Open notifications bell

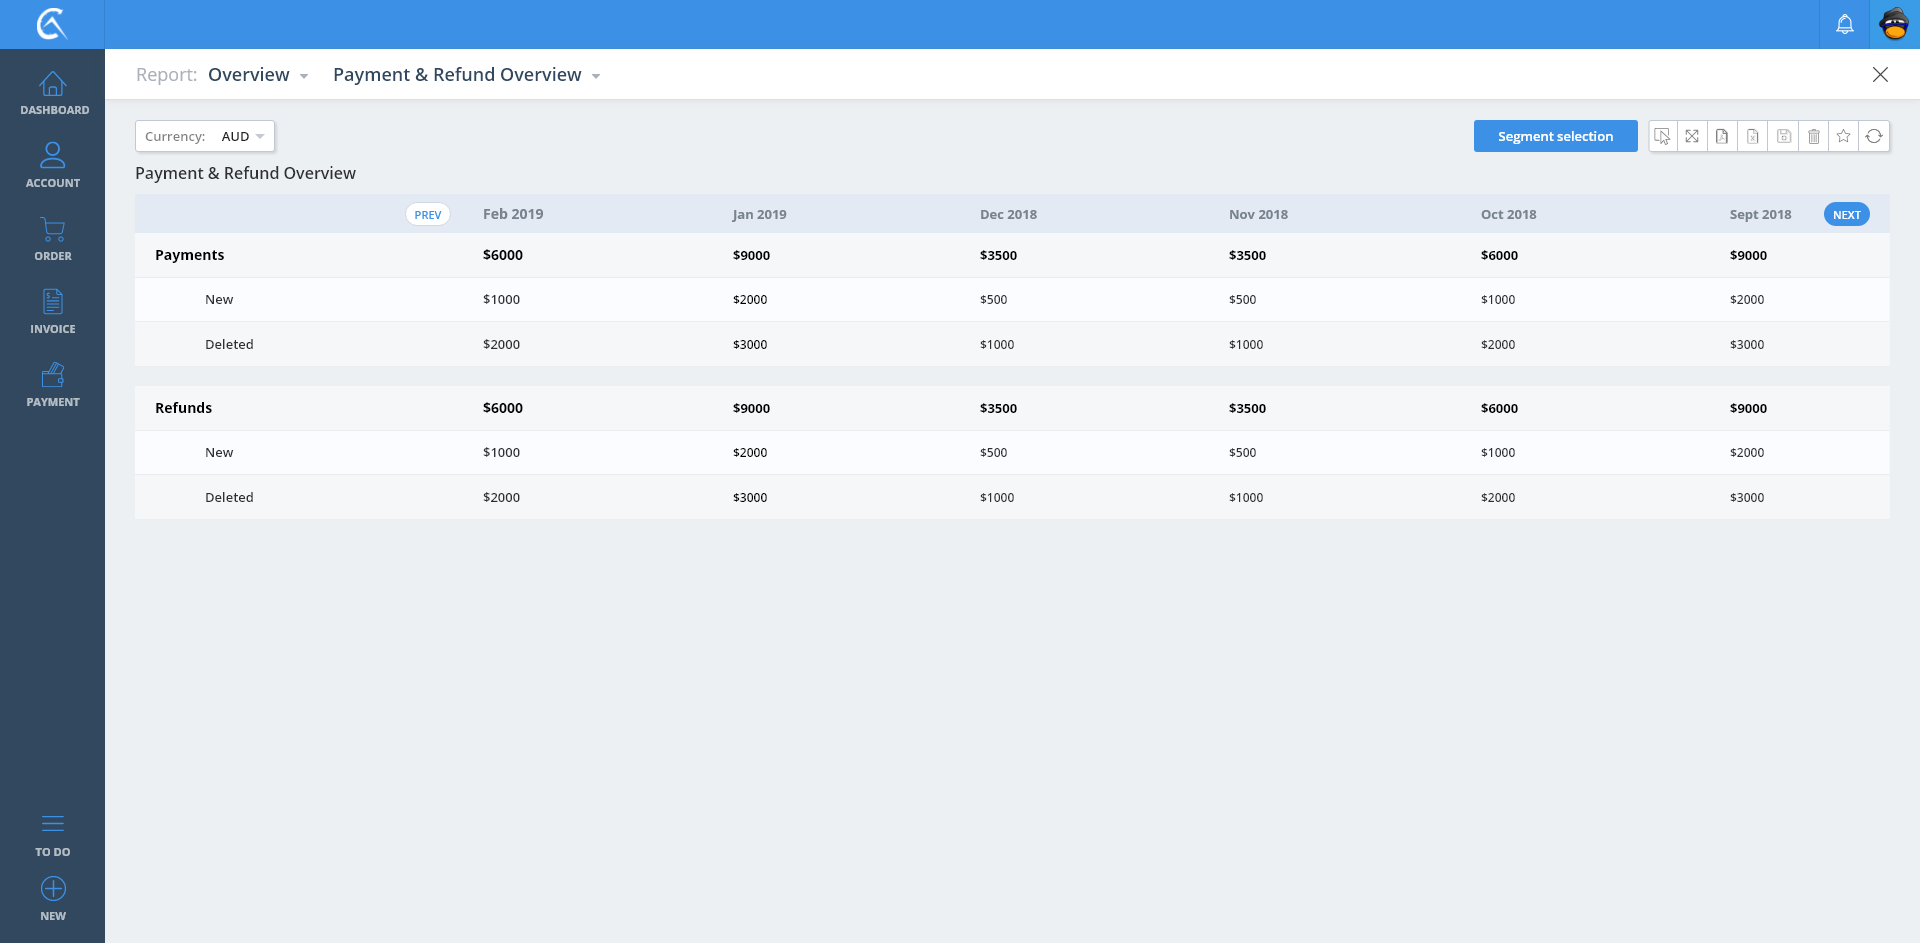click(1844, 24)
